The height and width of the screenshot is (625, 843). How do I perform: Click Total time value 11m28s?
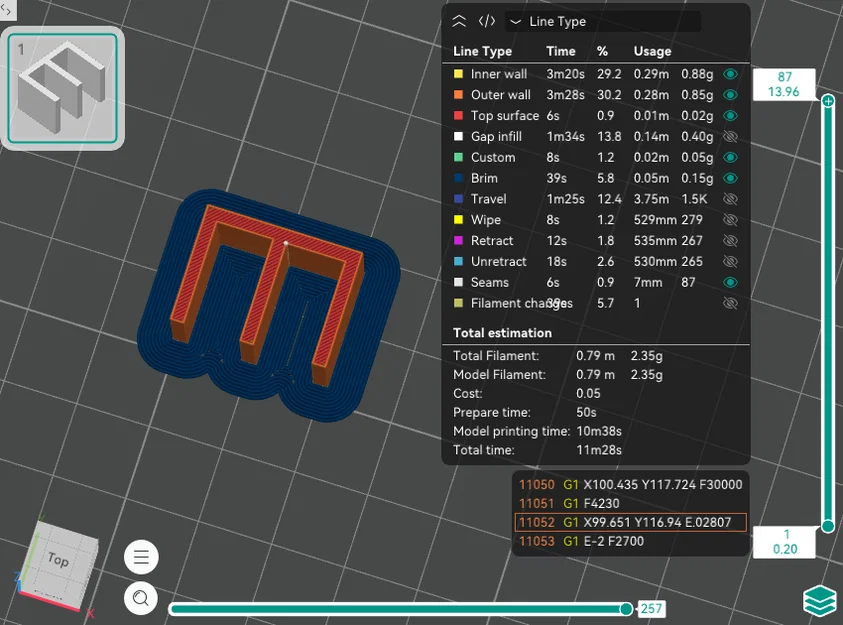599,450
